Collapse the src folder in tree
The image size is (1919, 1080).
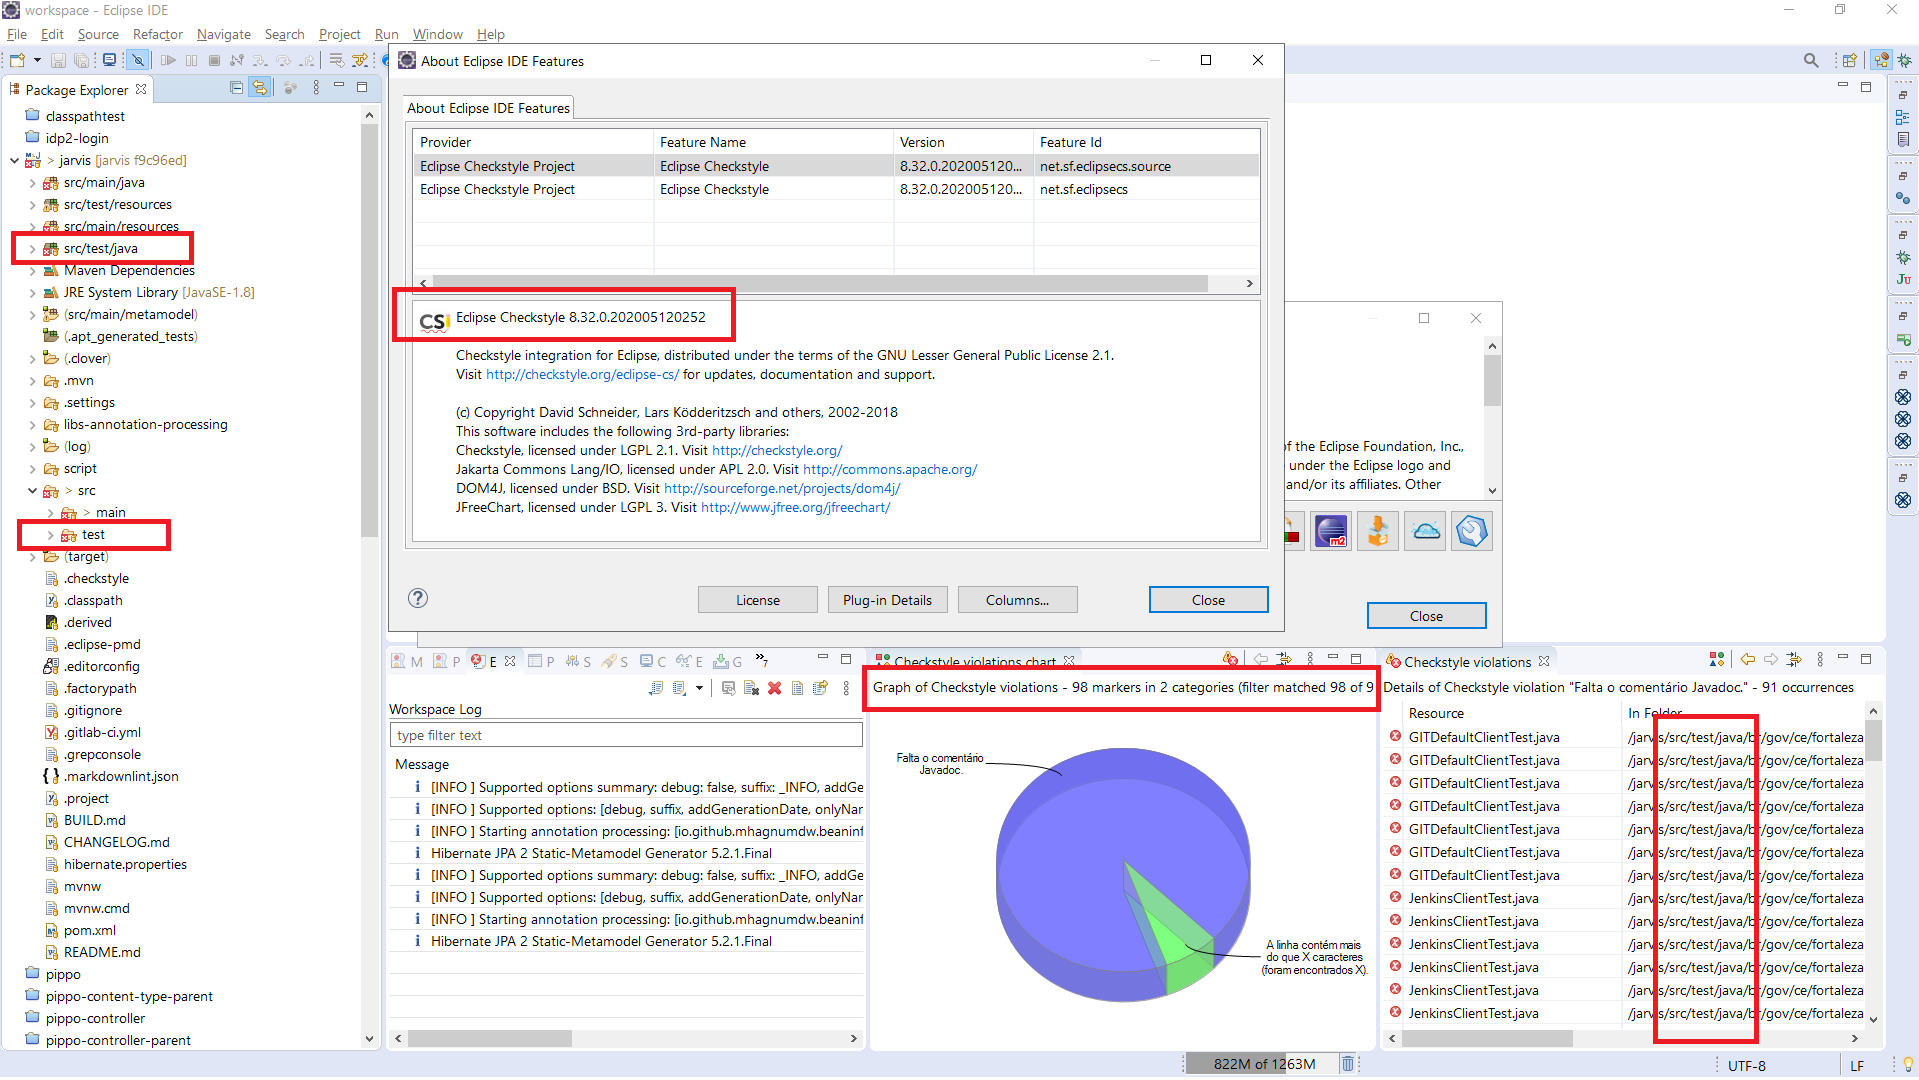tap(32, 491)
